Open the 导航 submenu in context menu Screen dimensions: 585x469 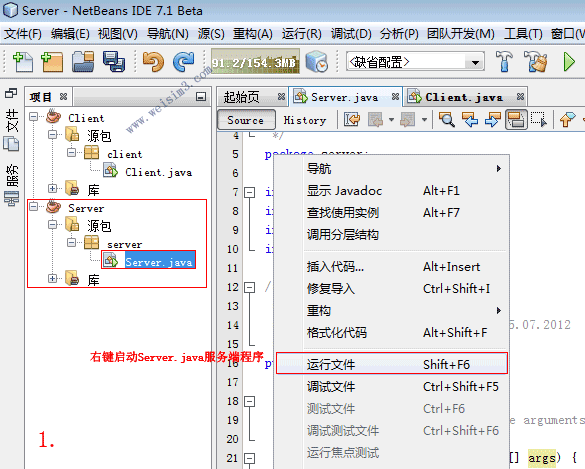[x=392, y=169]
